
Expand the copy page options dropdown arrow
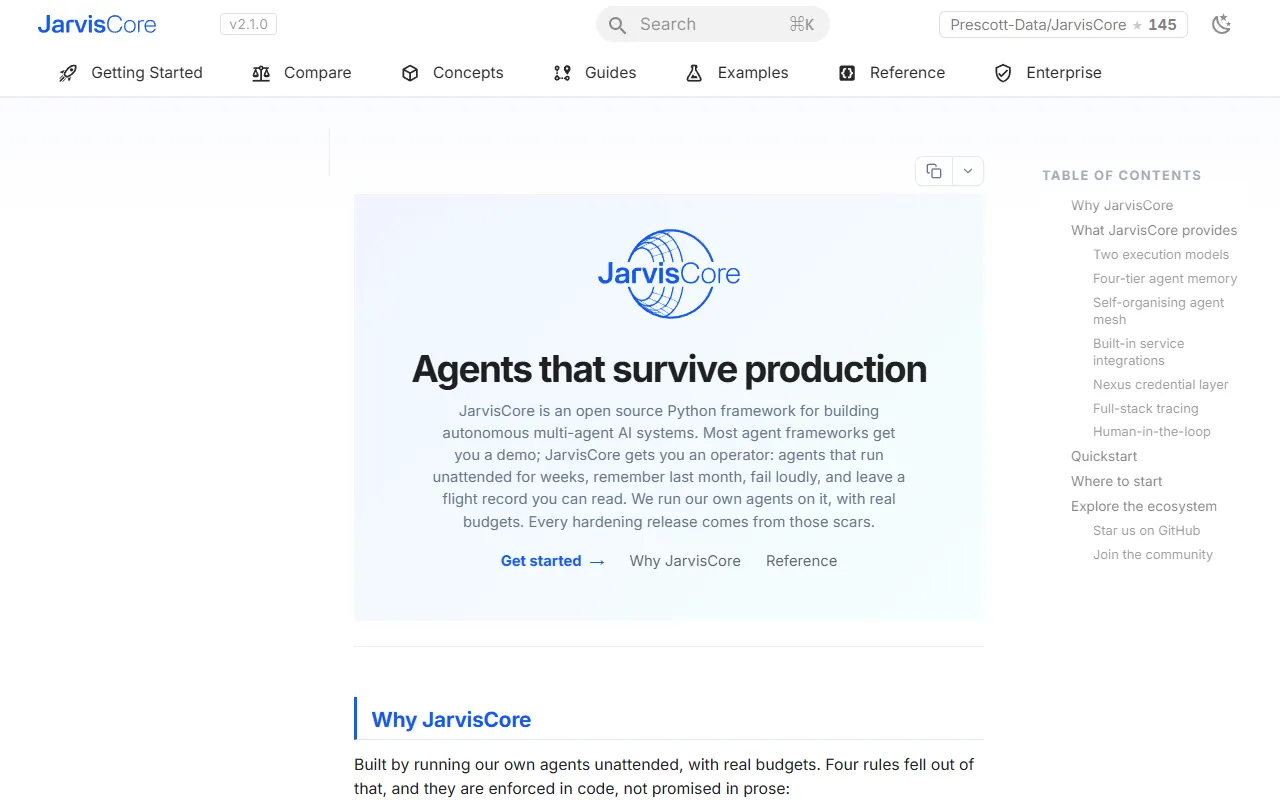[968, 171]
